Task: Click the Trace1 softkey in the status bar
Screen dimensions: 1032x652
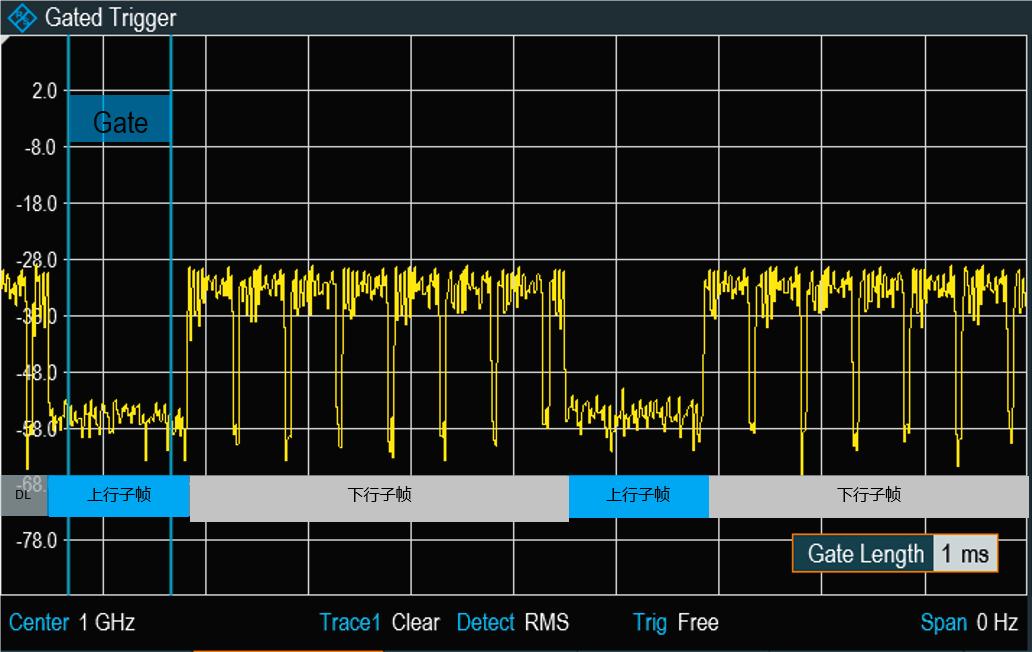Action: tap(350, 622)
